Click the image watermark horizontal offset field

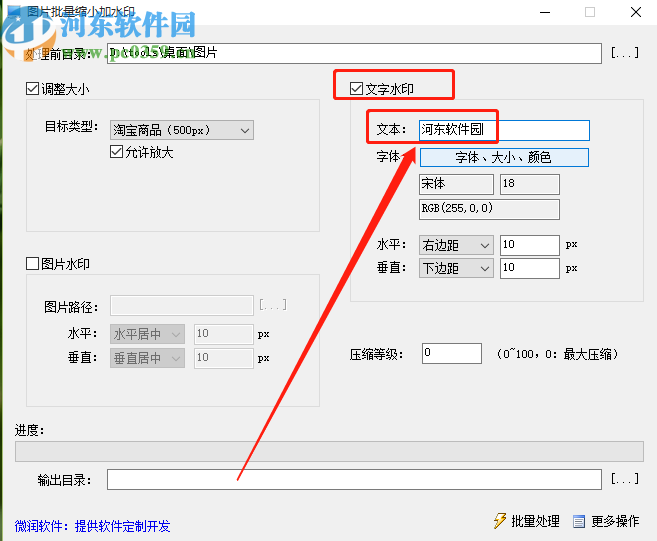[224, 334]
